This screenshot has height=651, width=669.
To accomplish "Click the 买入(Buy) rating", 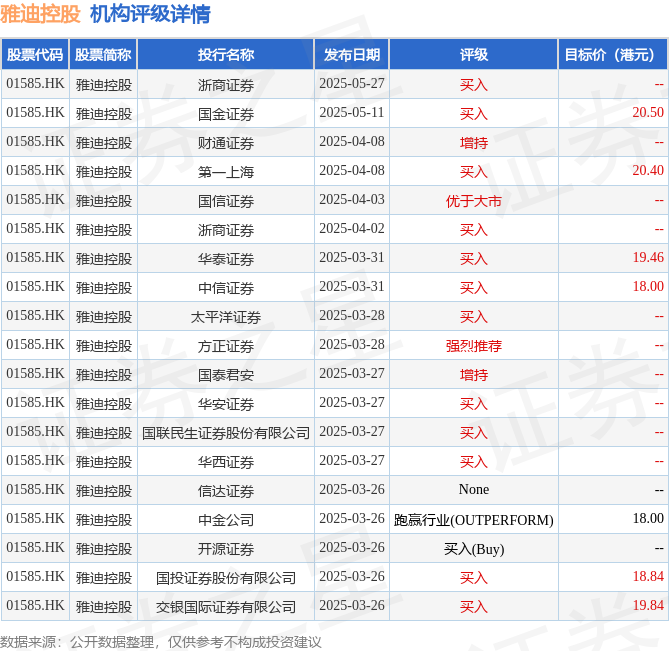I will (474, 549).
